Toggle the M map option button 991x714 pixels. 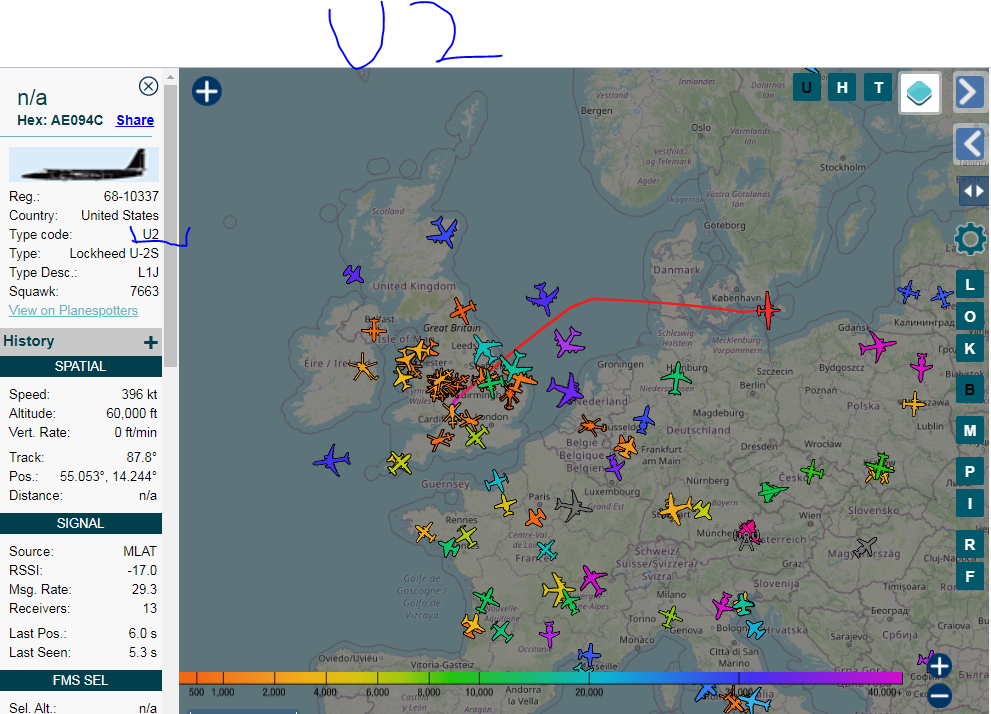pos(970,430)
